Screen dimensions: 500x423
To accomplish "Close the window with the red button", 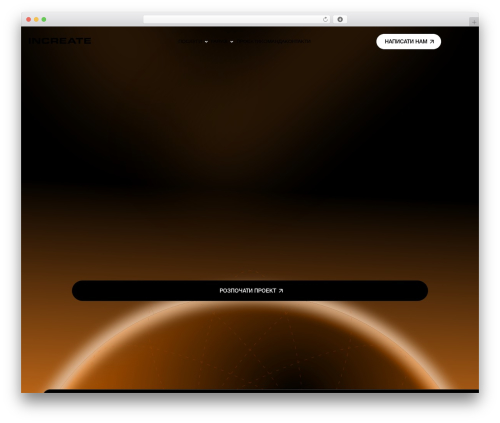I will [29, 20].
